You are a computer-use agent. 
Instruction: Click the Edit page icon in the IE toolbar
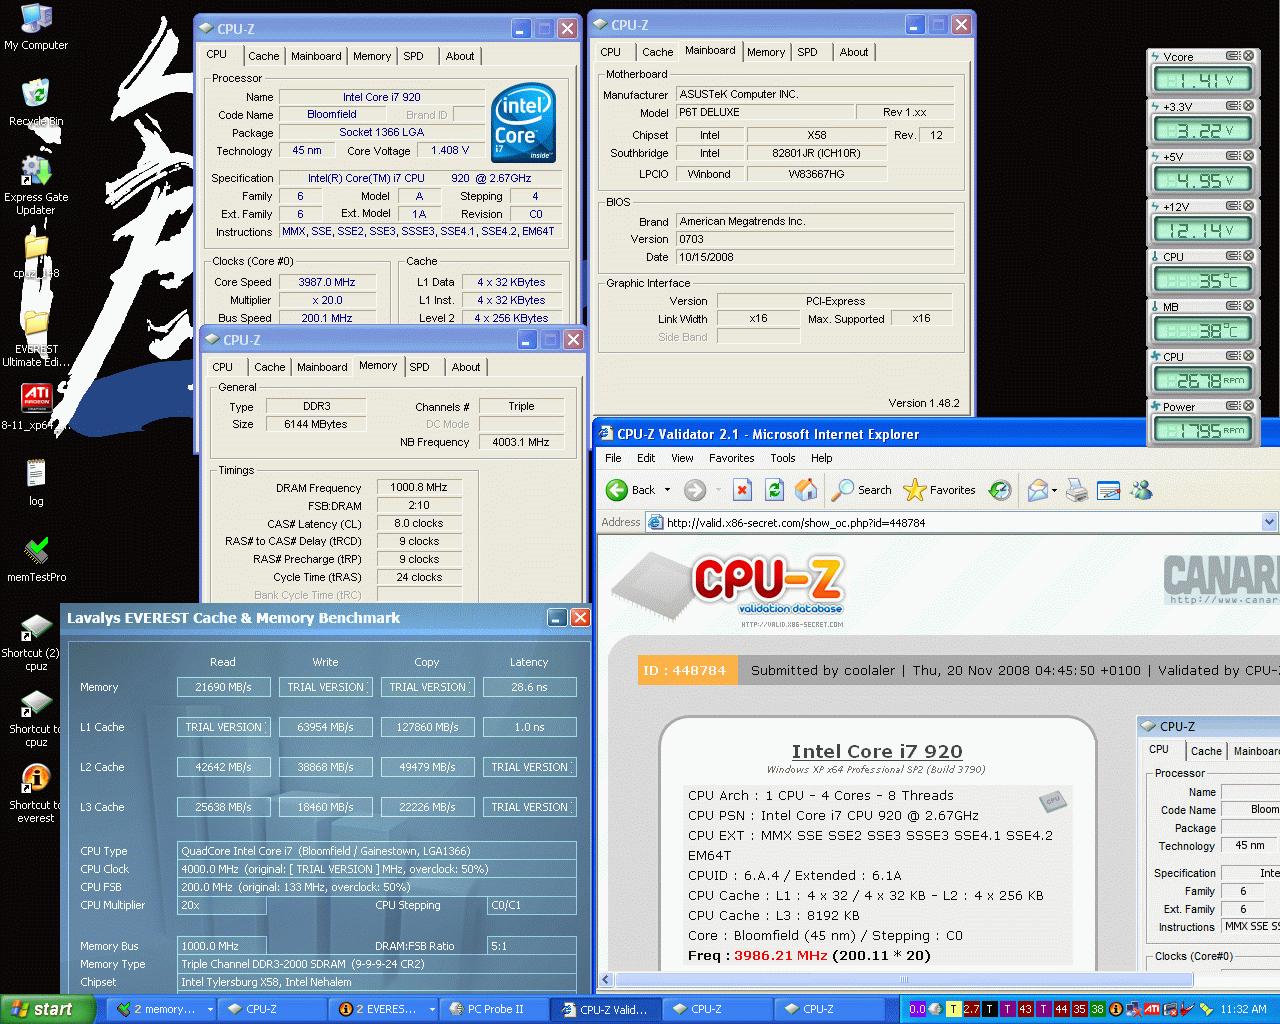(1108, 490)
